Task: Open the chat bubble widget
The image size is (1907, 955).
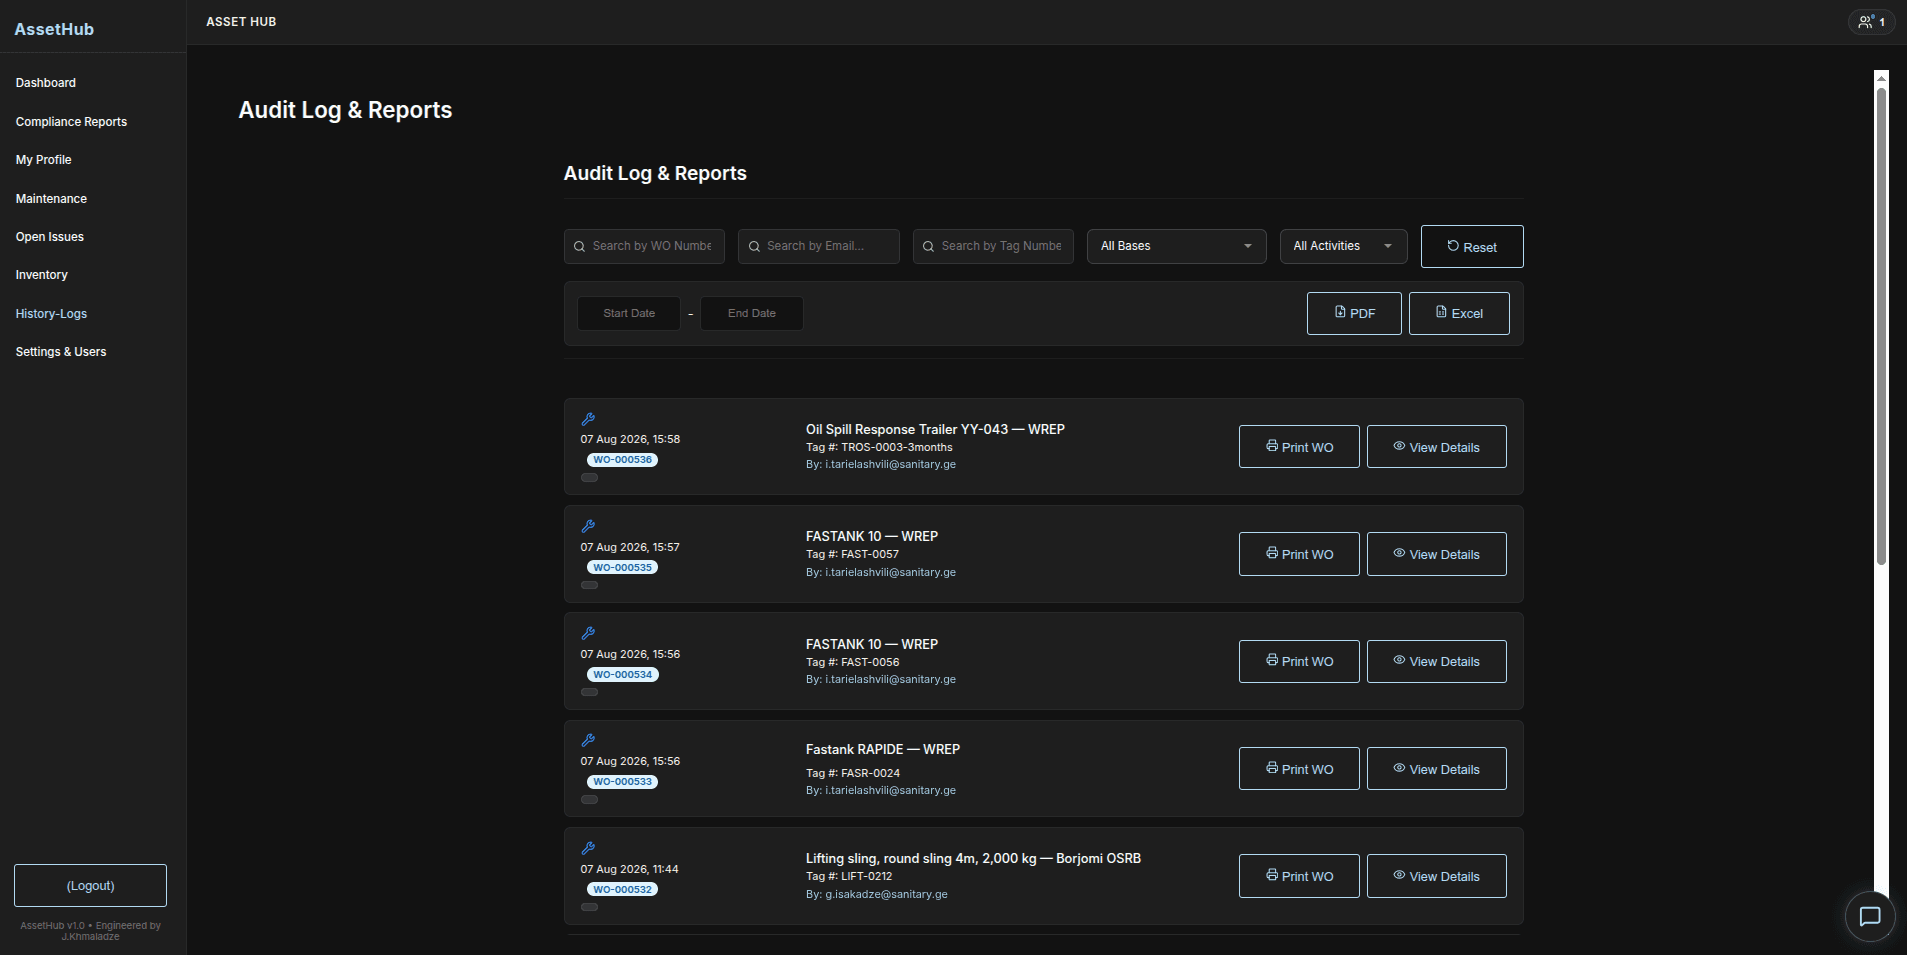Action: [1870, 916]
